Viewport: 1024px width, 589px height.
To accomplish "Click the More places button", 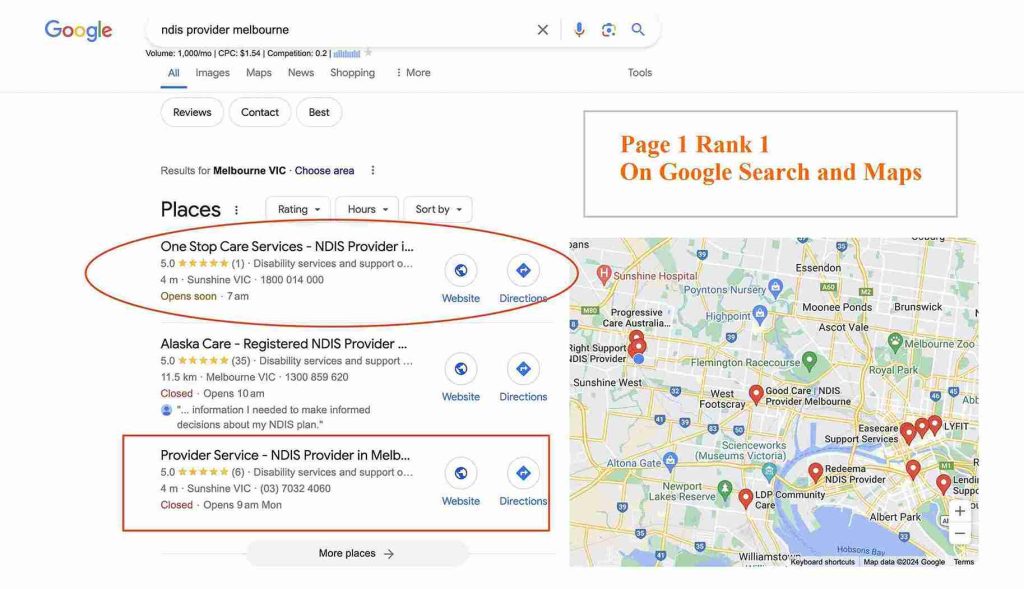I will pyautogui.click(x=357, y=554).
